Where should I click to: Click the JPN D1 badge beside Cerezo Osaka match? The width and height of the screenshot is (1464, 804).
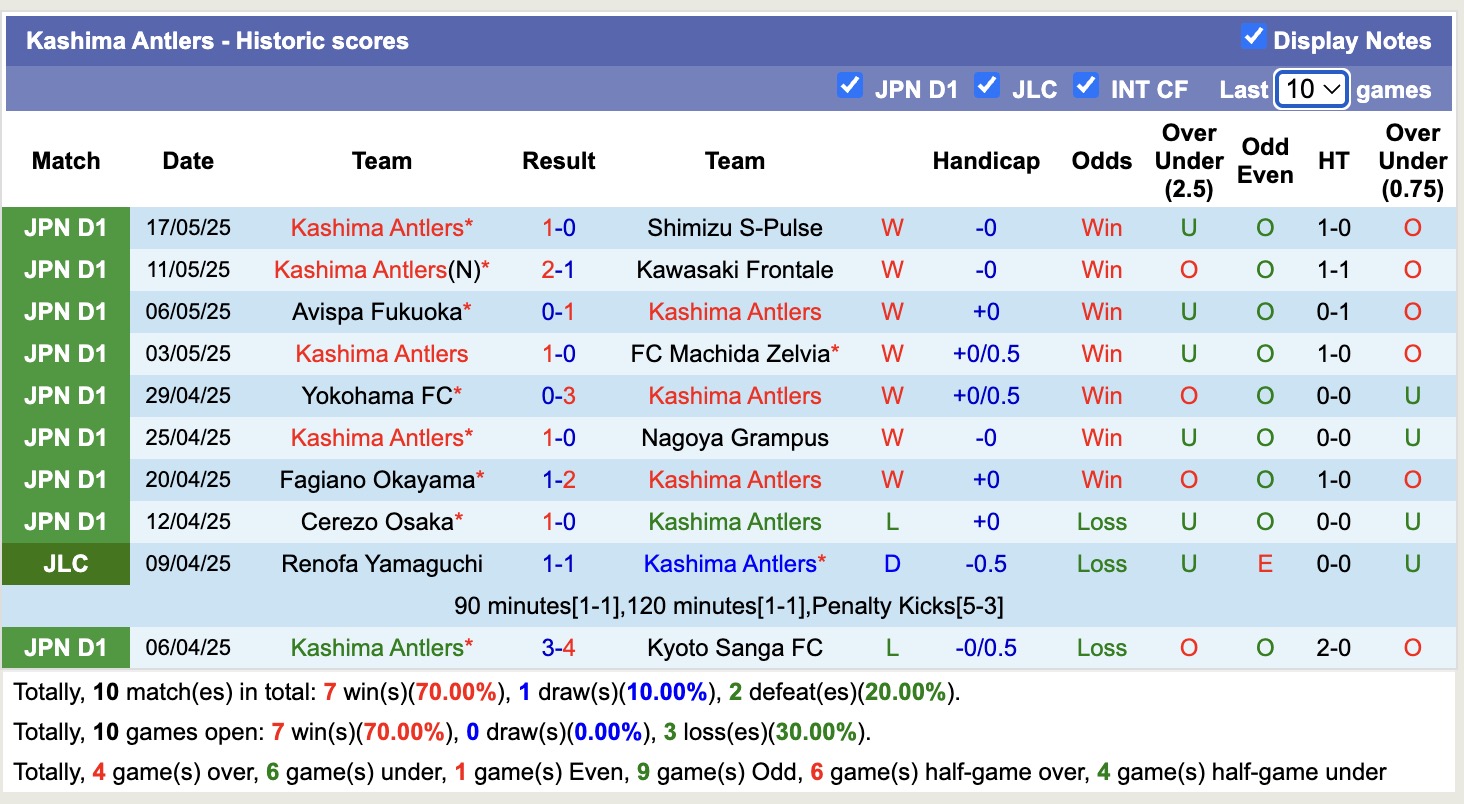[x=66, y=521]
